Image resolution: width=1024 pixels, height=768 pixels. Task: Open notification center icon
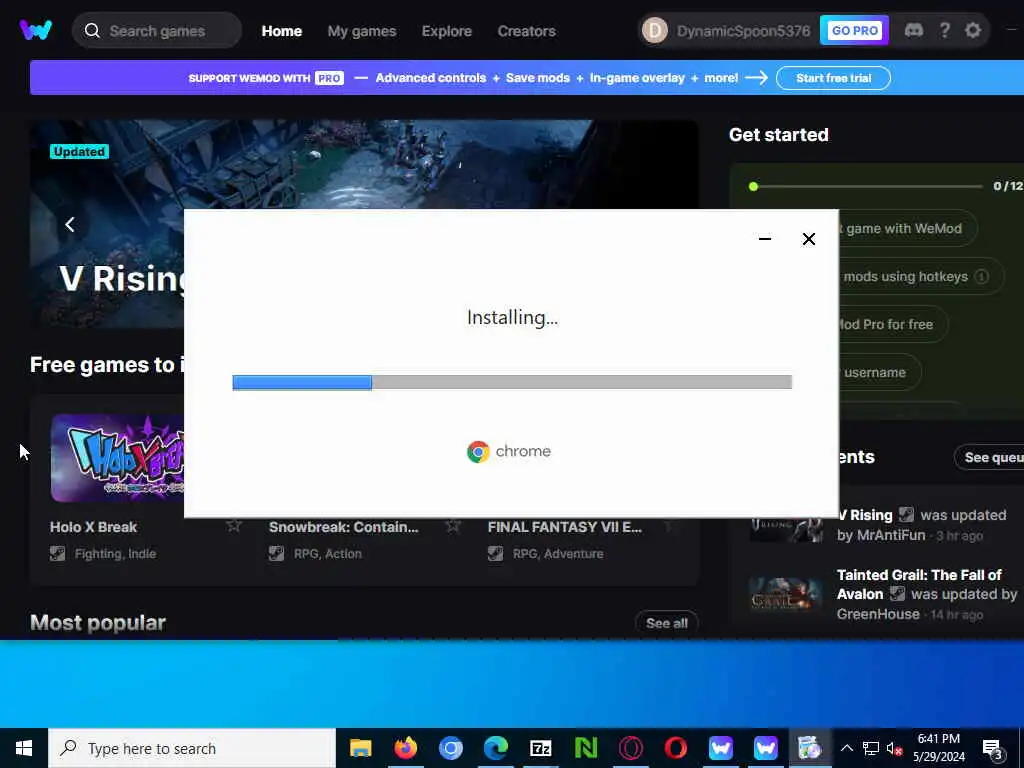[991, 749]
